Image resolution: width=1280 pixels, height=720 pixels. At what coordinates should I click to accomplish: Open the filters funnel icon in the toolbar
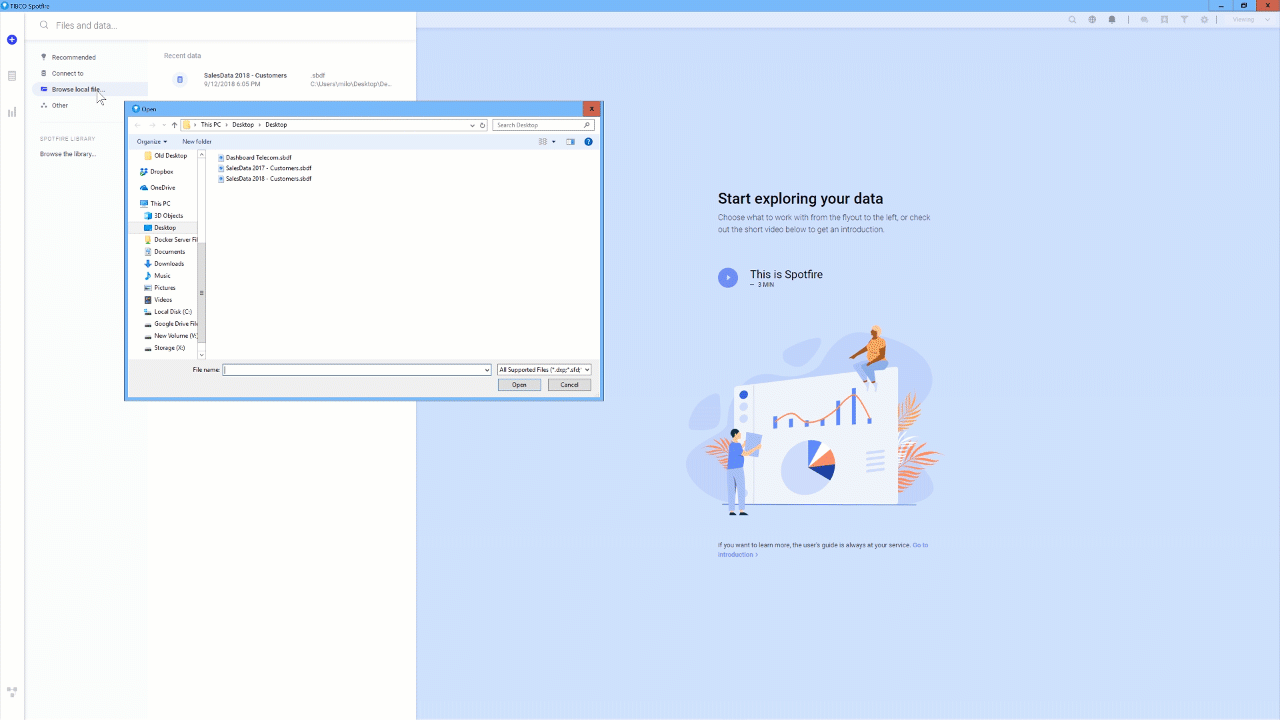point(1184,20)
